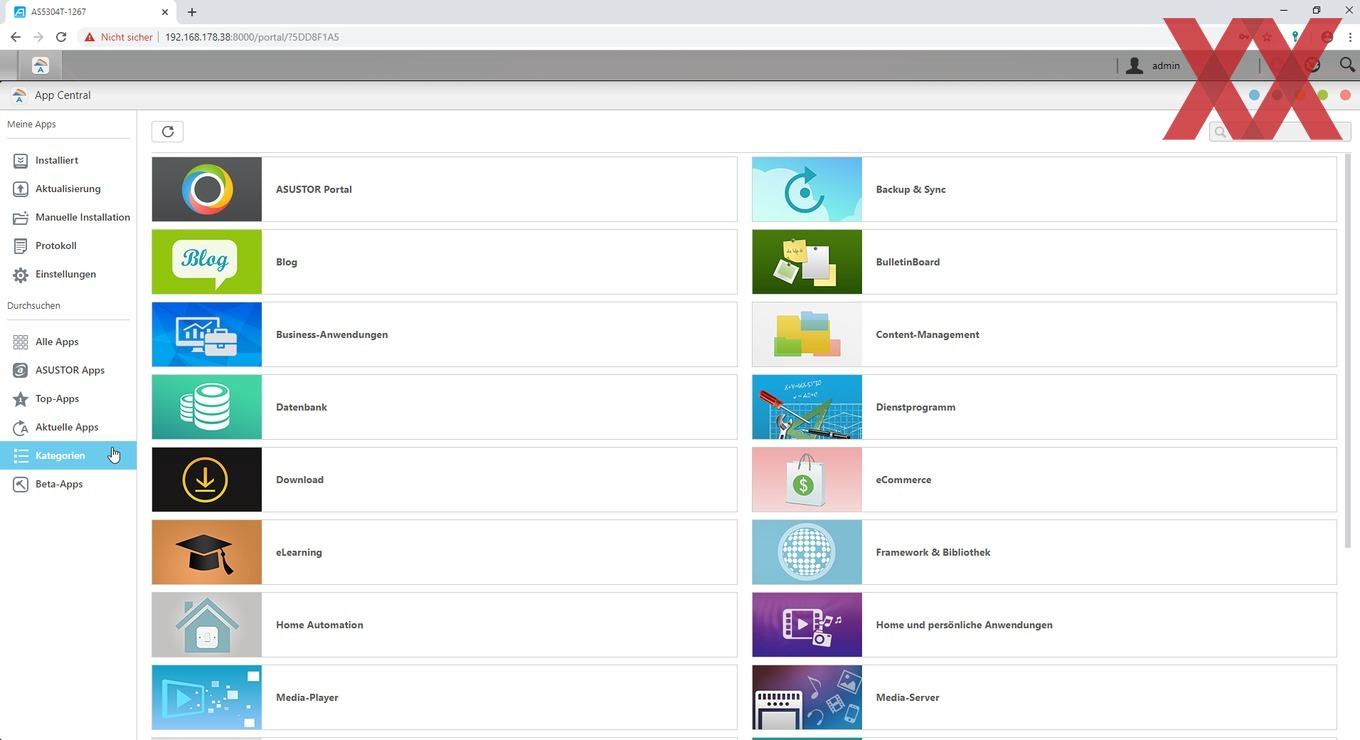
Task: Open the BulletinBoard category icon
Action: coord(807,262)
